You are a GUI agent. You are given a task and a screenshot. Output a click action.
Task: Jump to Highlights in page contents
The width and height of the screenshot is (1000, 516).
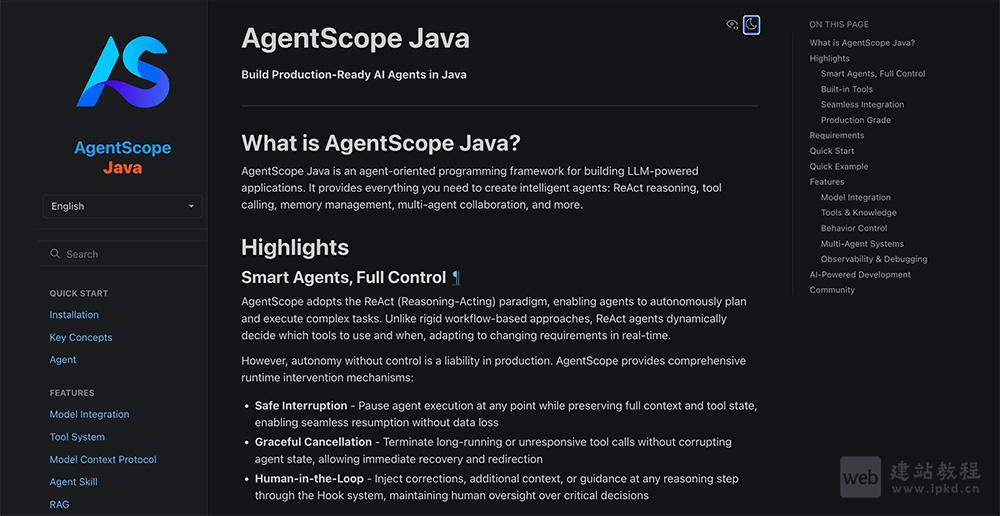pyautogui.click(x=830, y=58)
